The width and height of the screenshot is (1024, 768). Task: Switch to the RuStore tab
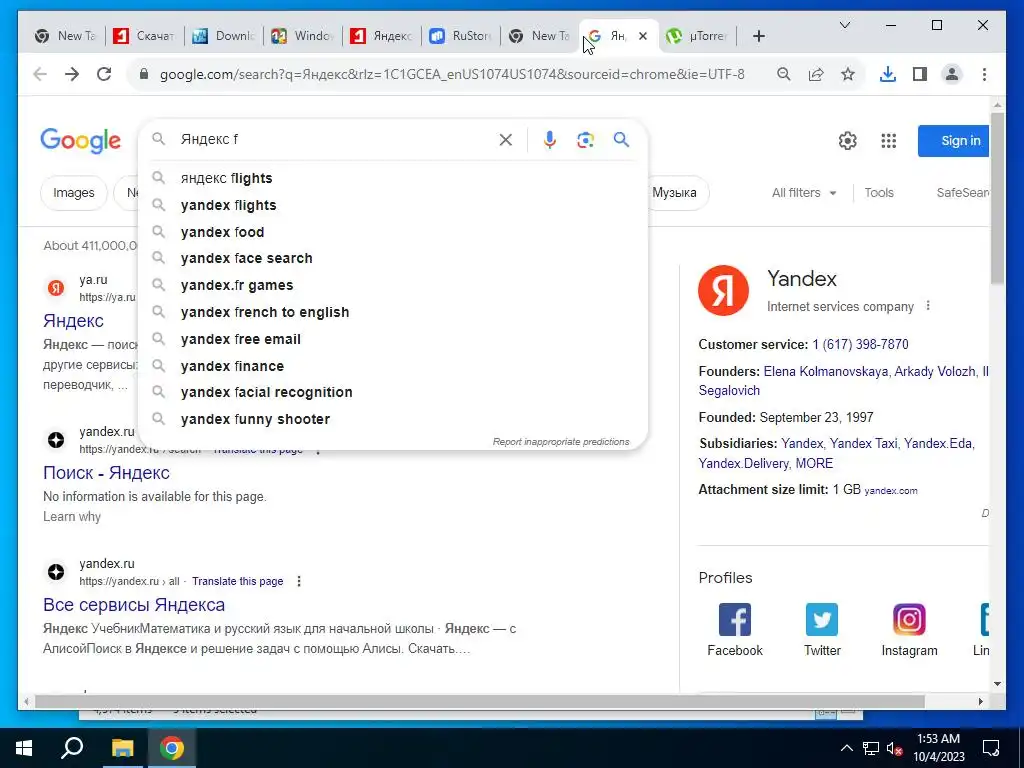click(460, 36)
